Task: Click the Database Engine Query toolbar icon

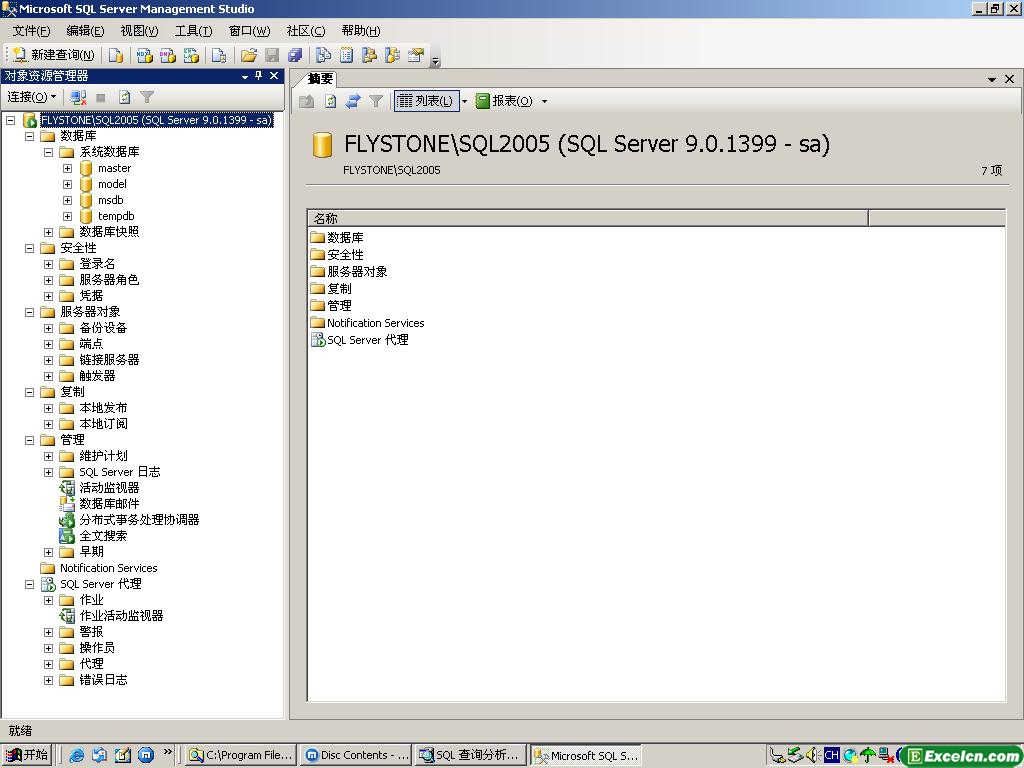Action: tap(117, 55)
